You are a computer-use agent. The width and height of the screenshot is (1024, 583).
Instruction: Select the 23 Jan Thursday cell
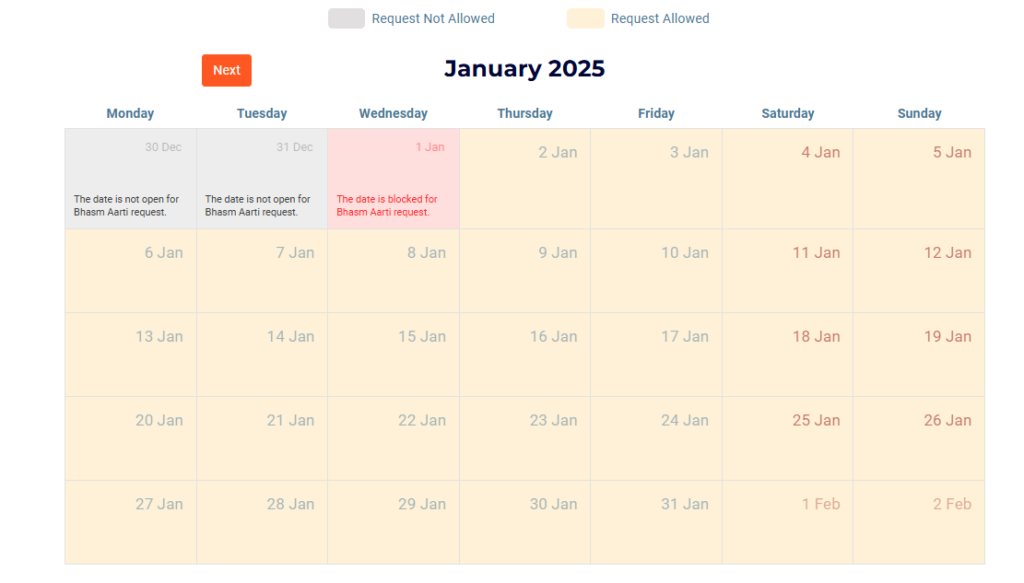[x=525, y=439]
